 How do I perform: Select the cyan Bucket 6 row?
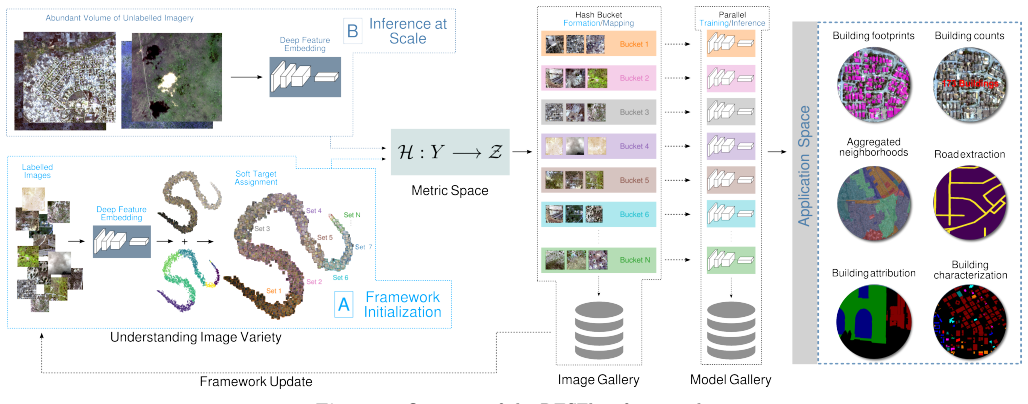coord(598,214)
